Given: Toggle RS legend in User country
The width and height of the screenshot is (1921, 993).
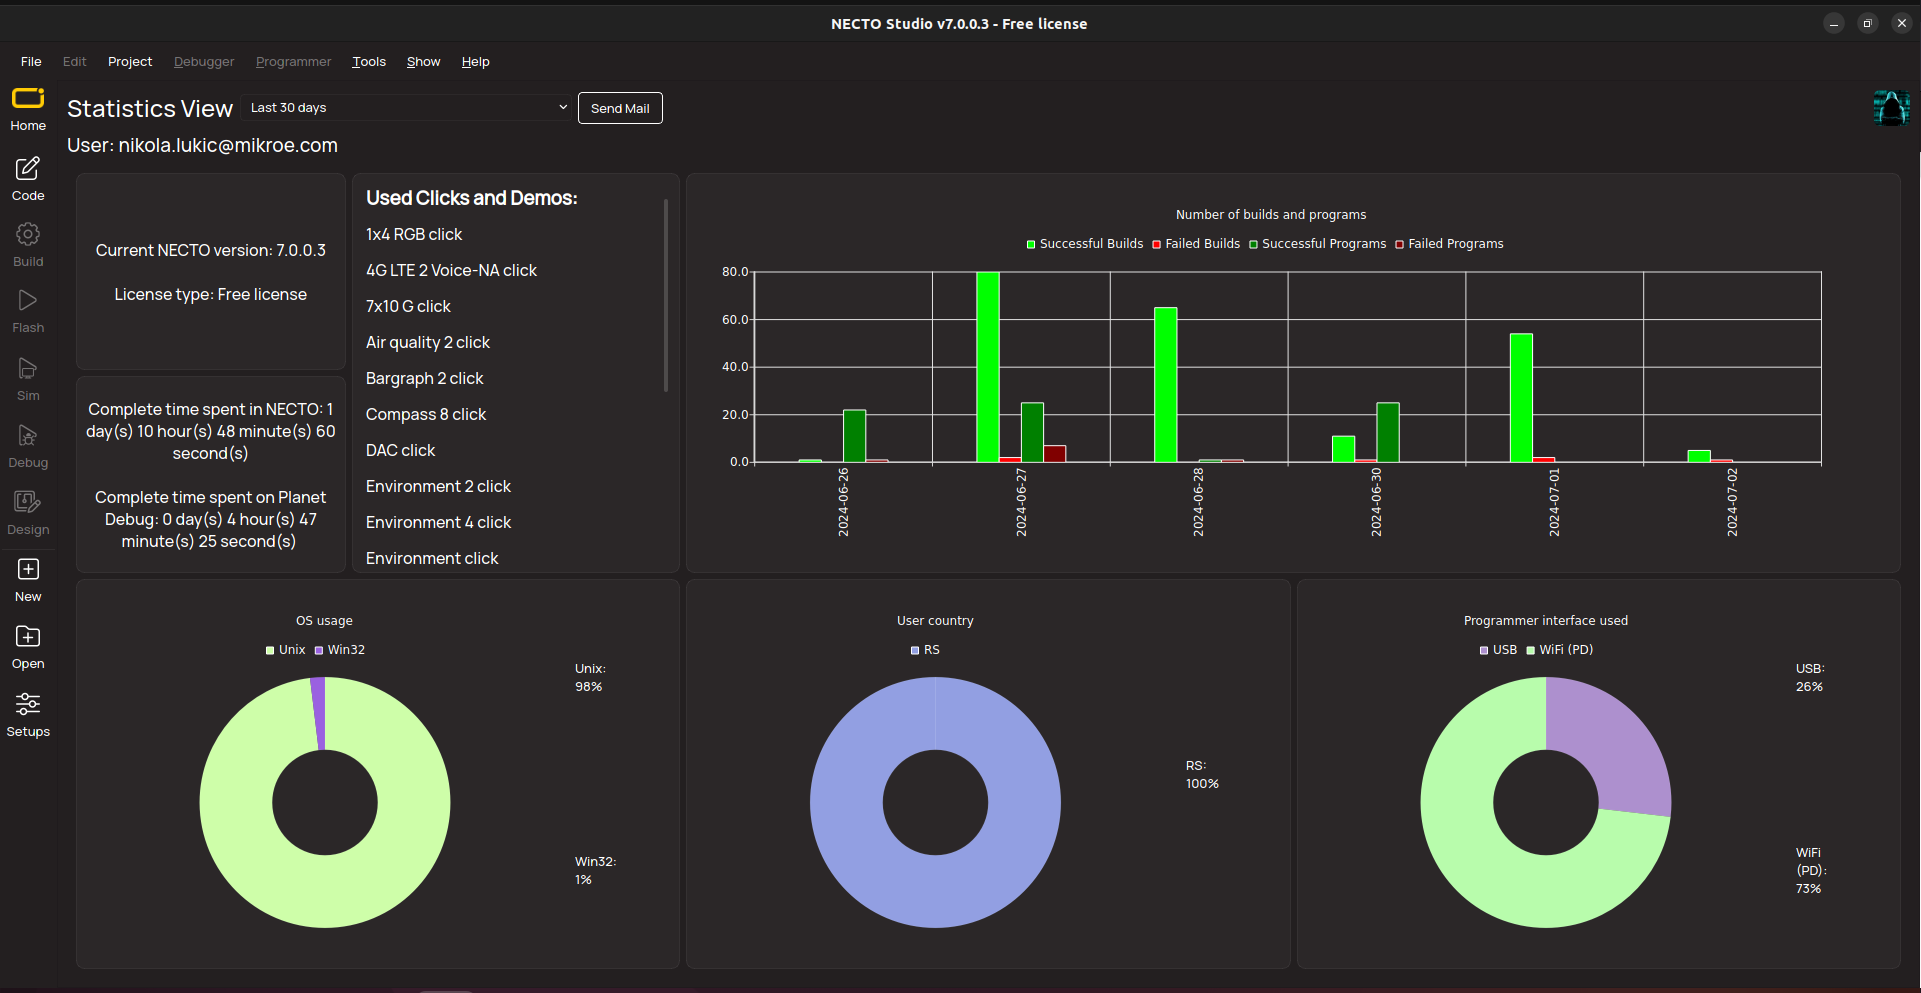Looking at the screenshot, I should click(925, 650).
